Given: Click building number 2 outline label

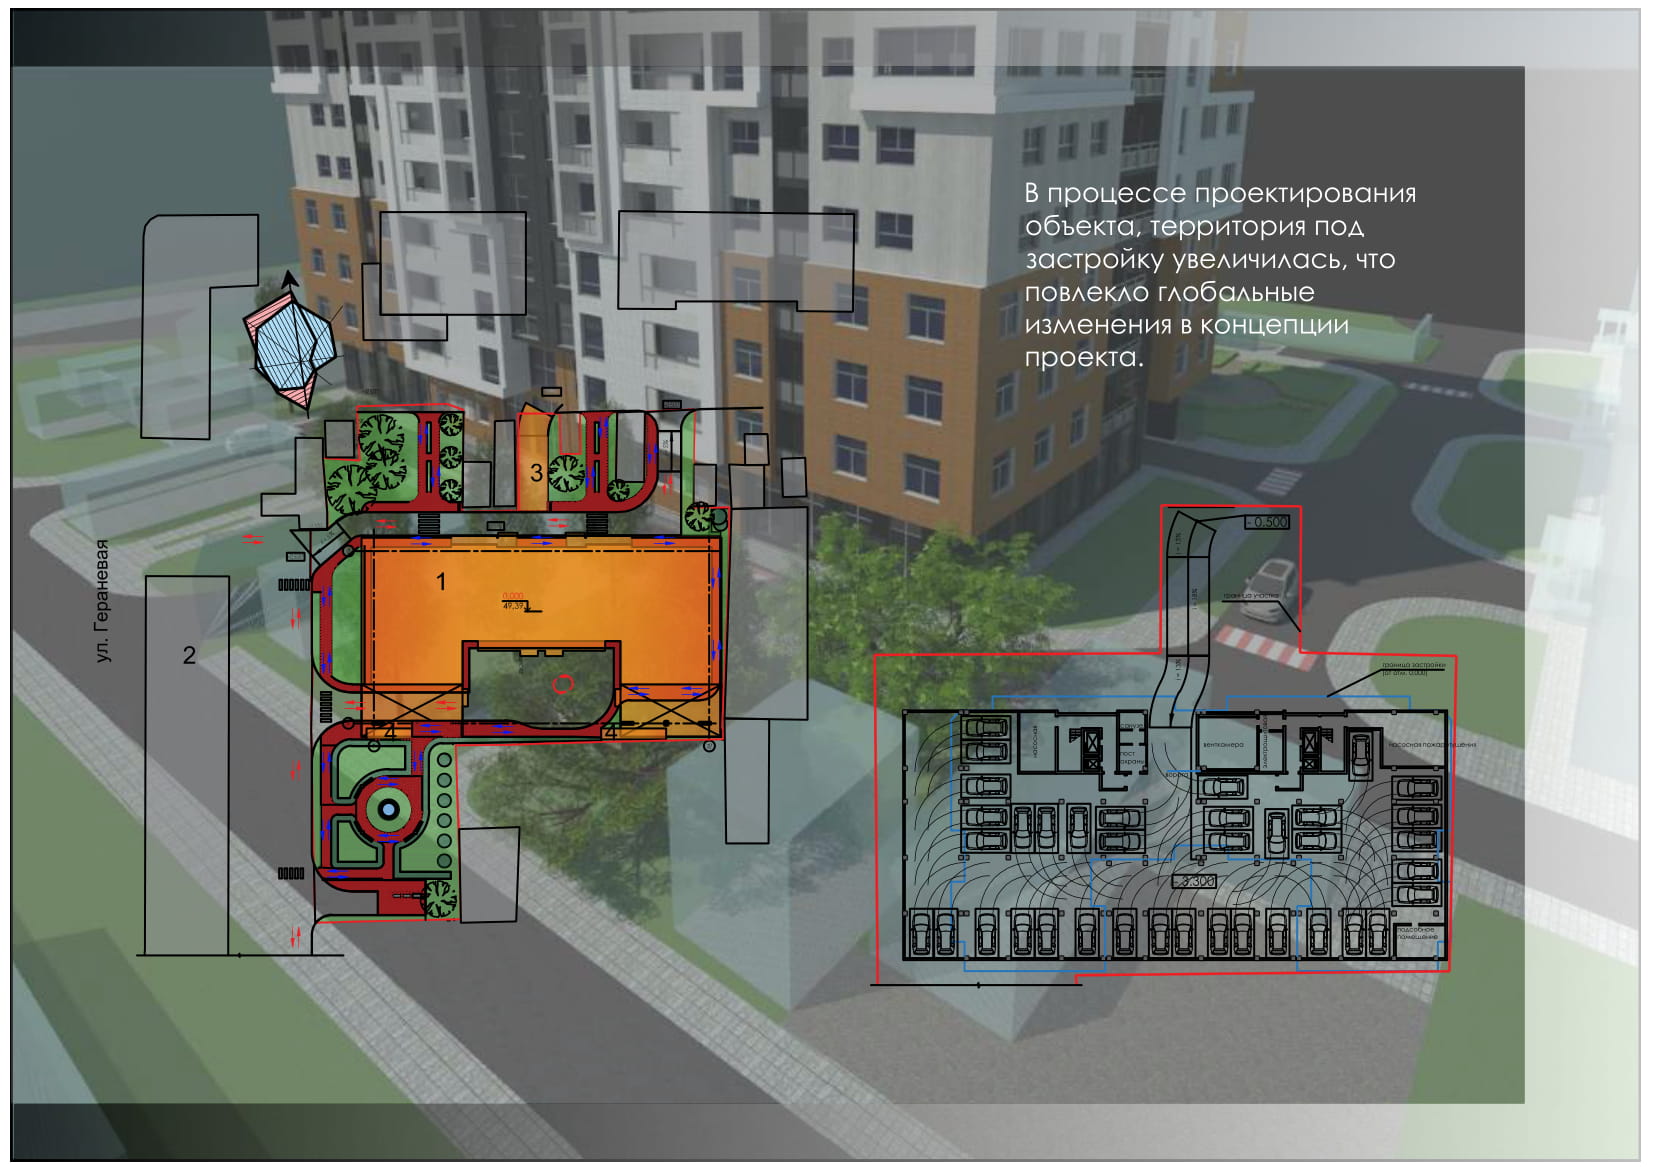Looking at the screenshot, I should (189, 655).
